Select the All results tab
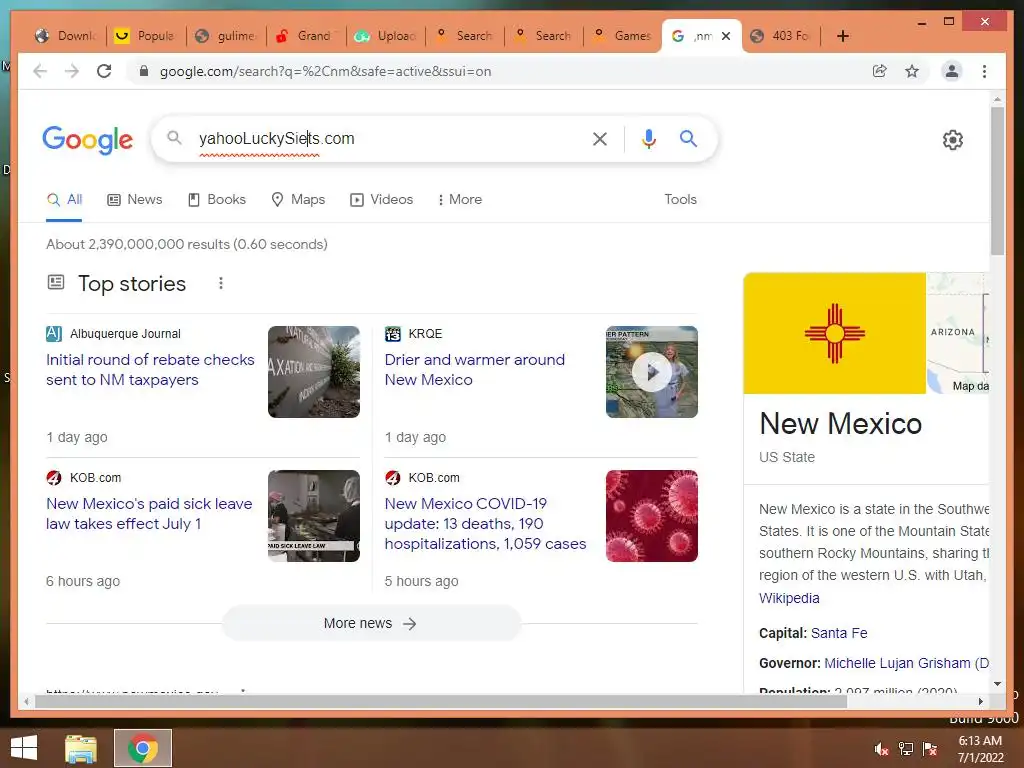The width and height of the screenshot is (1024, 768). coord(64,199)
